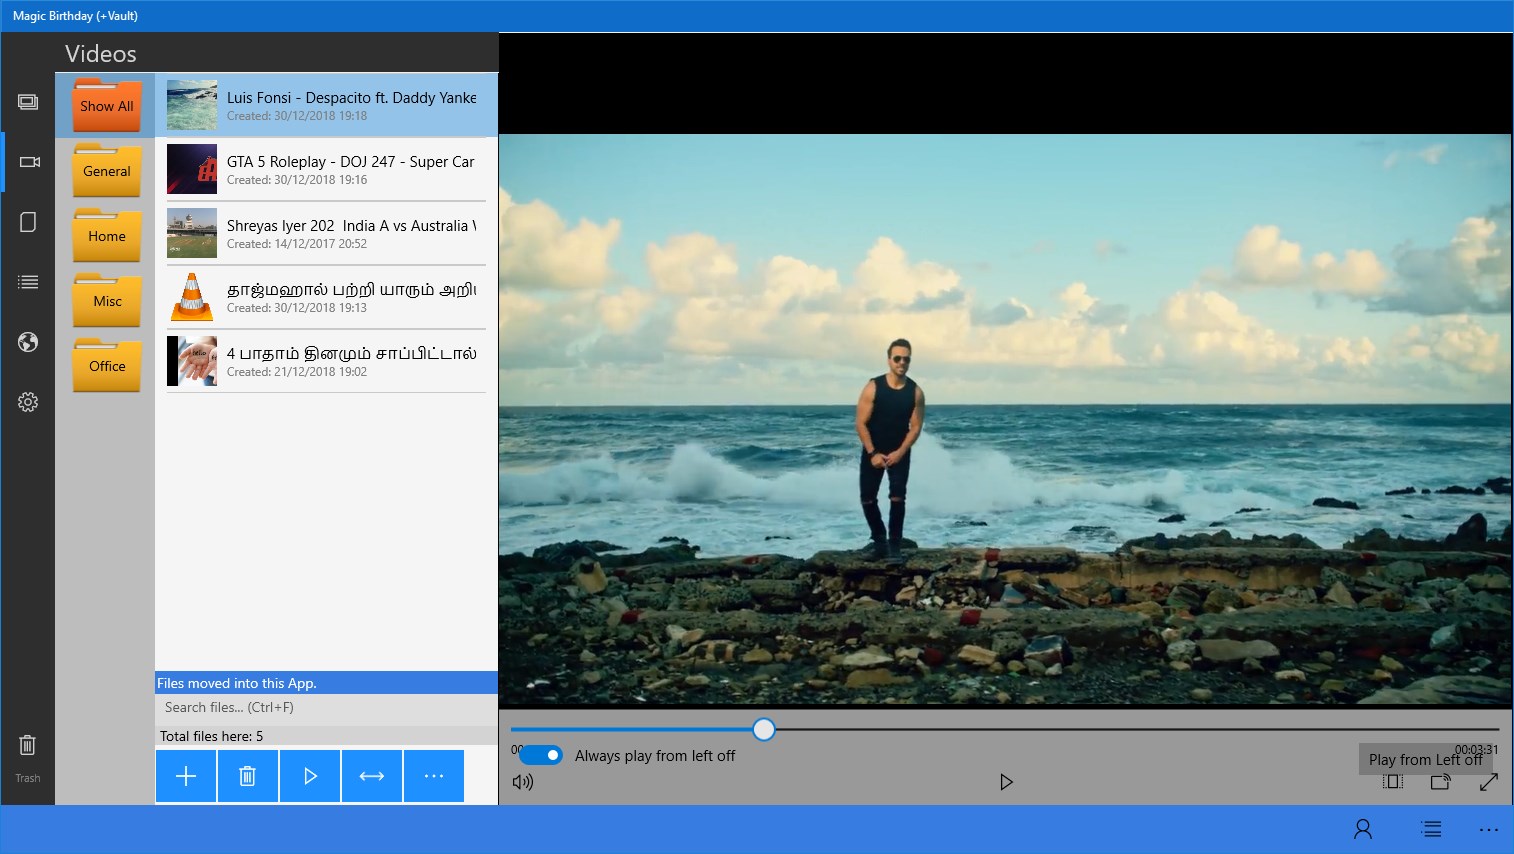Open the Misc folder
1514x854 pixels.
tap(106, 300)
